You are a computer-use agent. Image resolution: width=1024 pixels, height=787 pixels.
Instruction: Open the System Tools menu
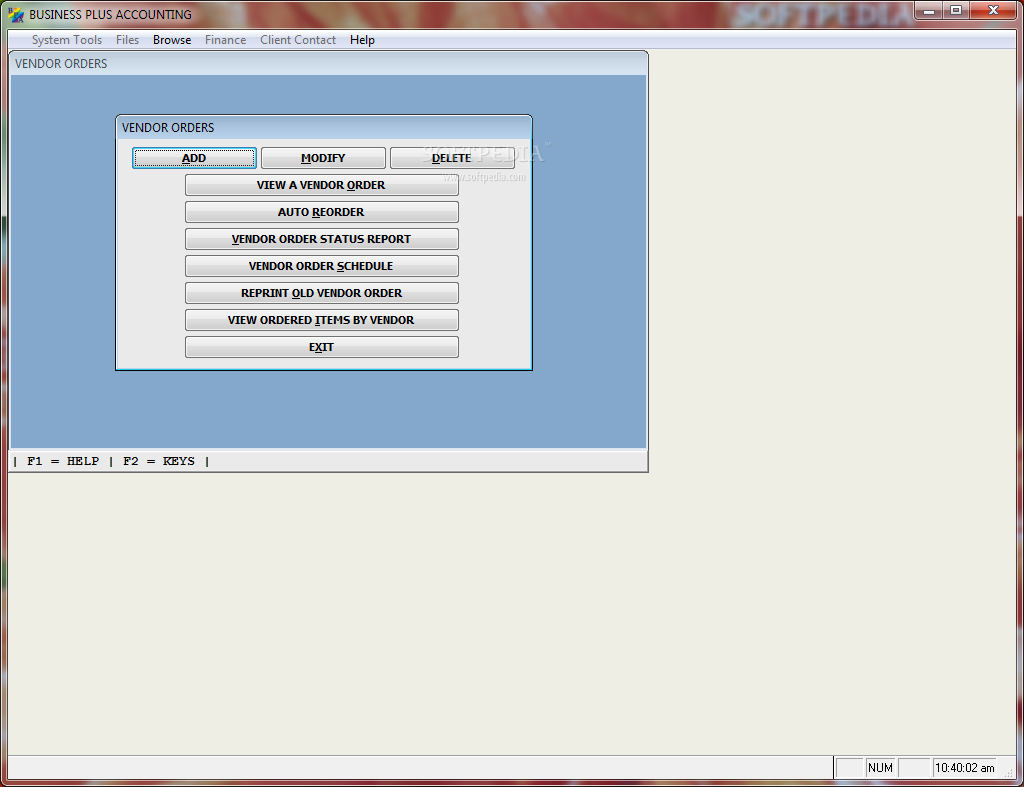click(x=67, y=40)
